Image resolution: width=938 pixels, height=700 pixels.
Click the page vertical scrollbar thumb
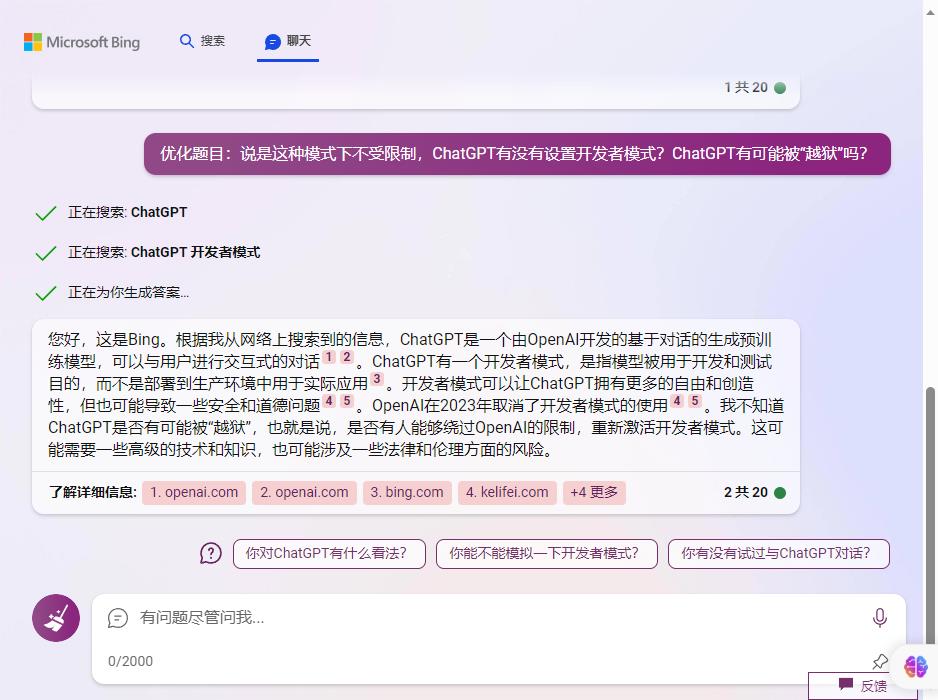[930, 516]
